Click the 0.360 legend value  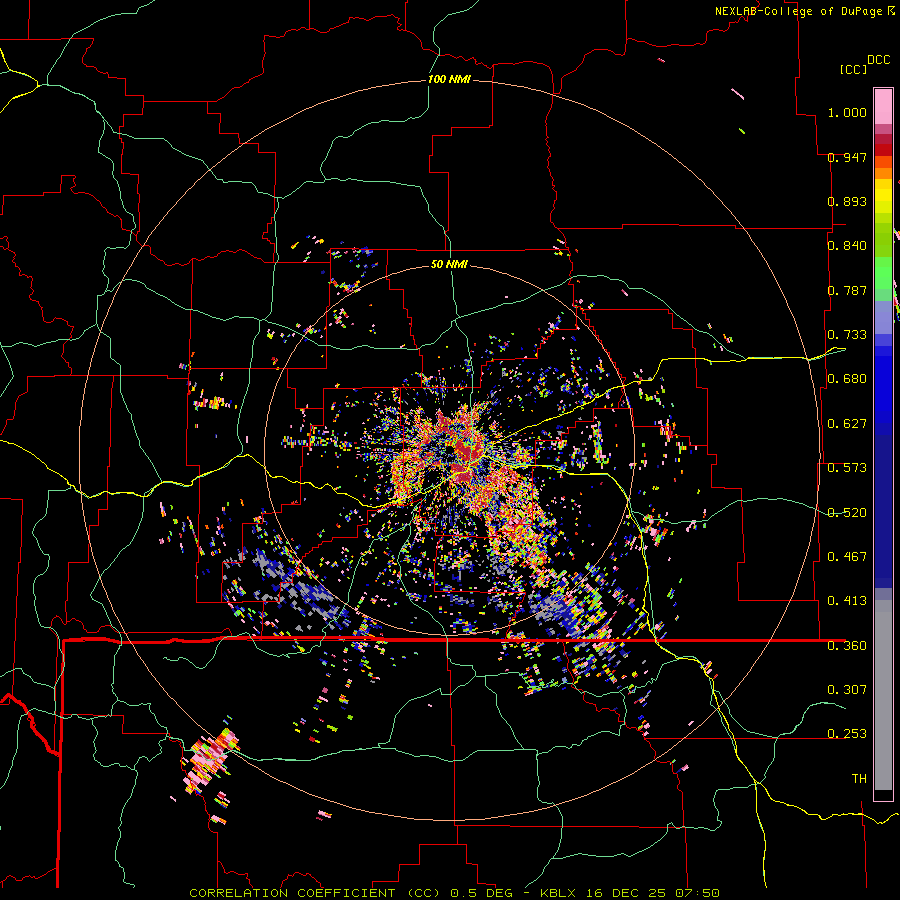coord(847,646)
